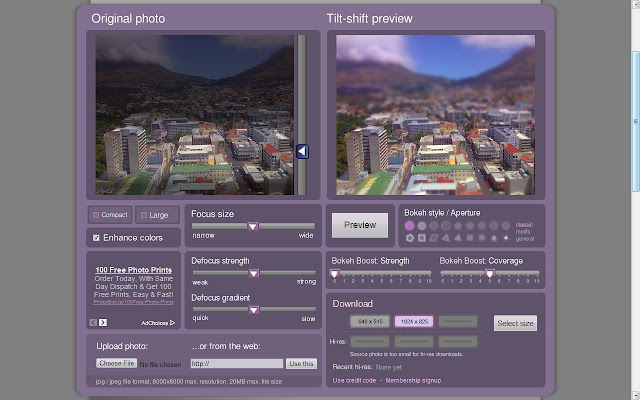Screen dimensions: 640x400
Task: Select the square outline bokeh shape
Action: click(x=422, y=238)
